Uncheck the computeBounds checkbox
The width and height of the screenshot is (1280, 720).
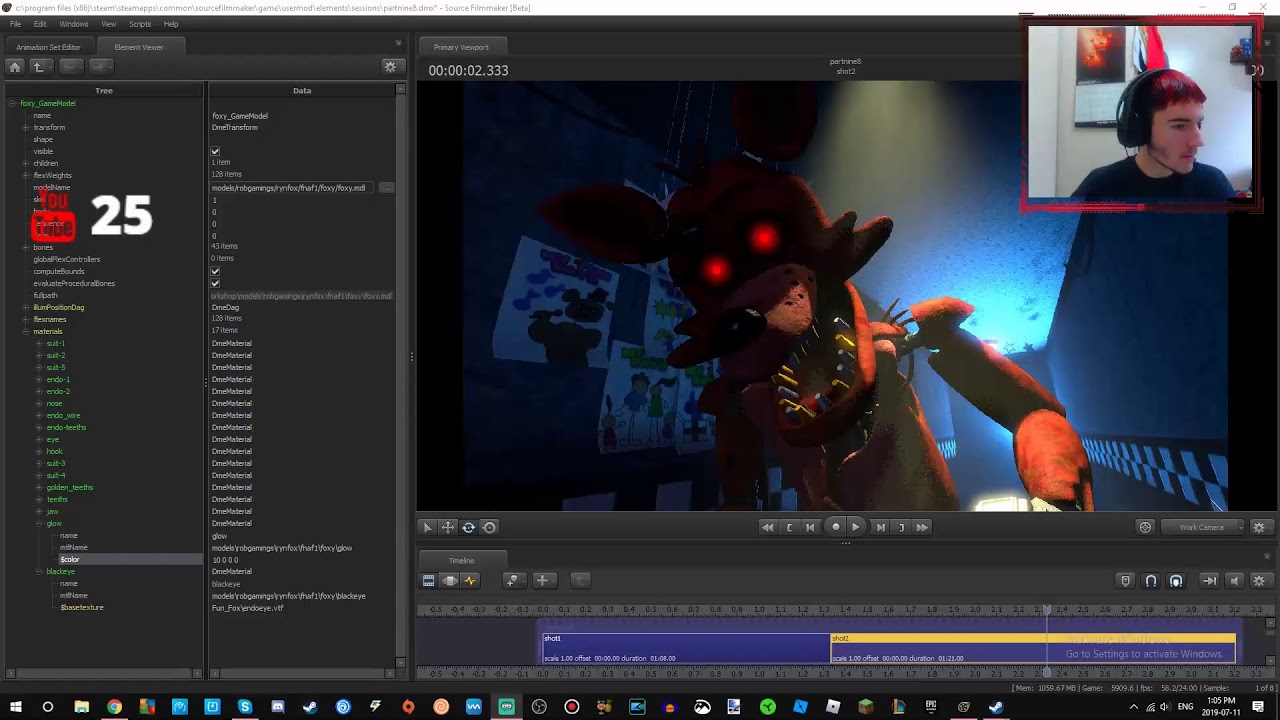tap(215, 271)
